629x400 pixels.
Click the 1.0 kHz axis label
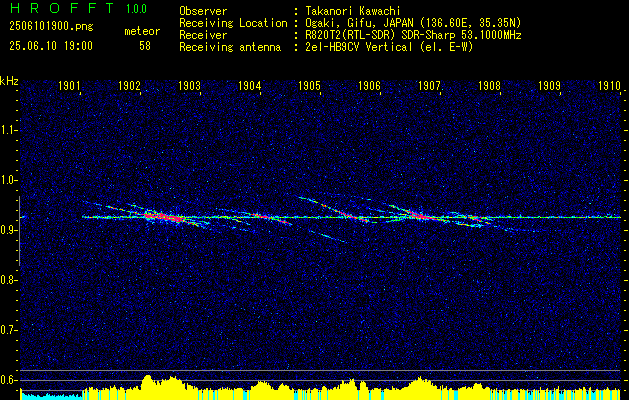point(8,180)
